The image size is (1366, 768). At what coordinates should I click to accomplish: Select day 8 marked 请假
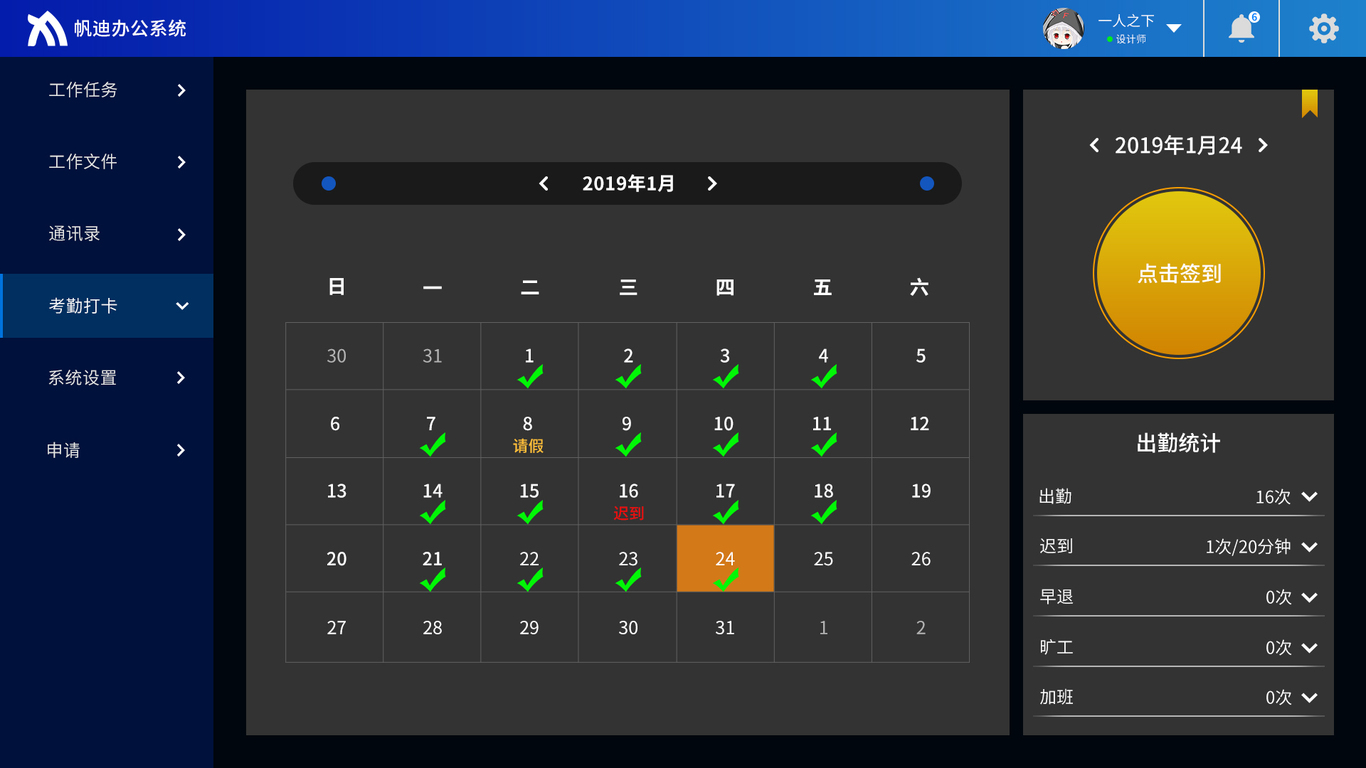[529, 424]
